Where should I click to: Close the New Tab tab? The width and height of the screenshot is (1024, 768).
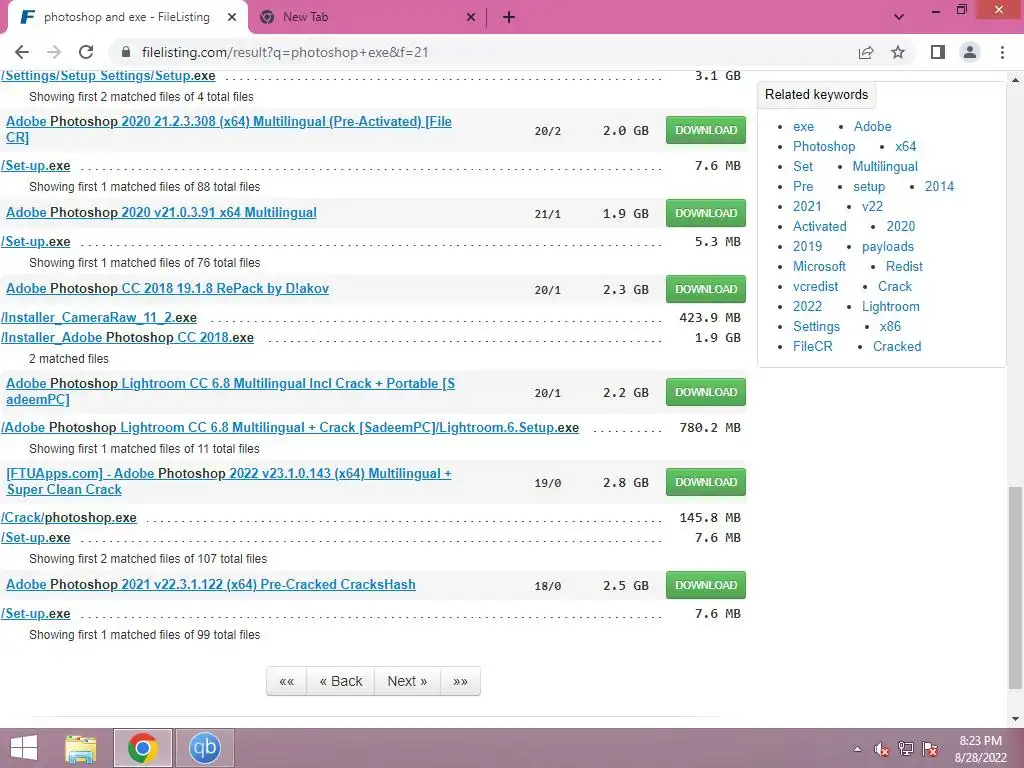[x=471, y=18]
